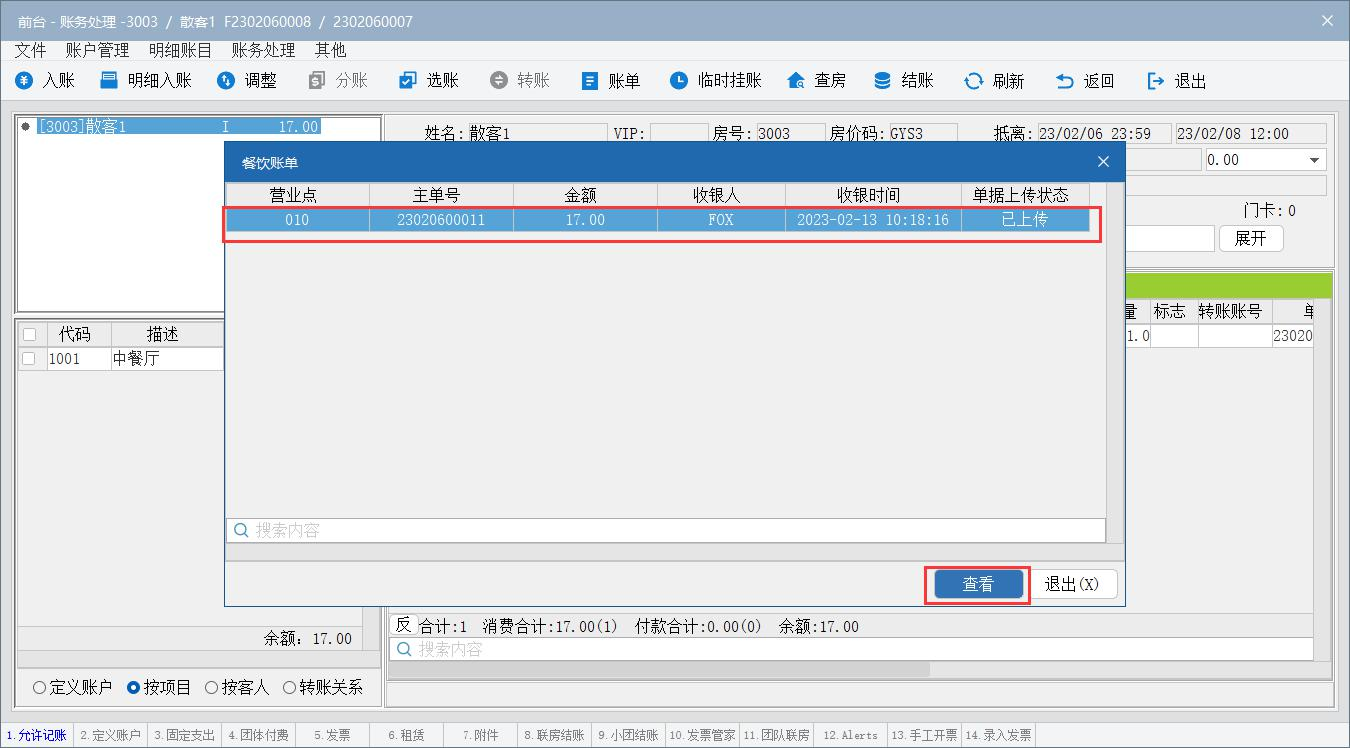This screenshot has height=748, width=1350.
Task: Click the 主单号 column header
Action: click(x=441, y=195)
